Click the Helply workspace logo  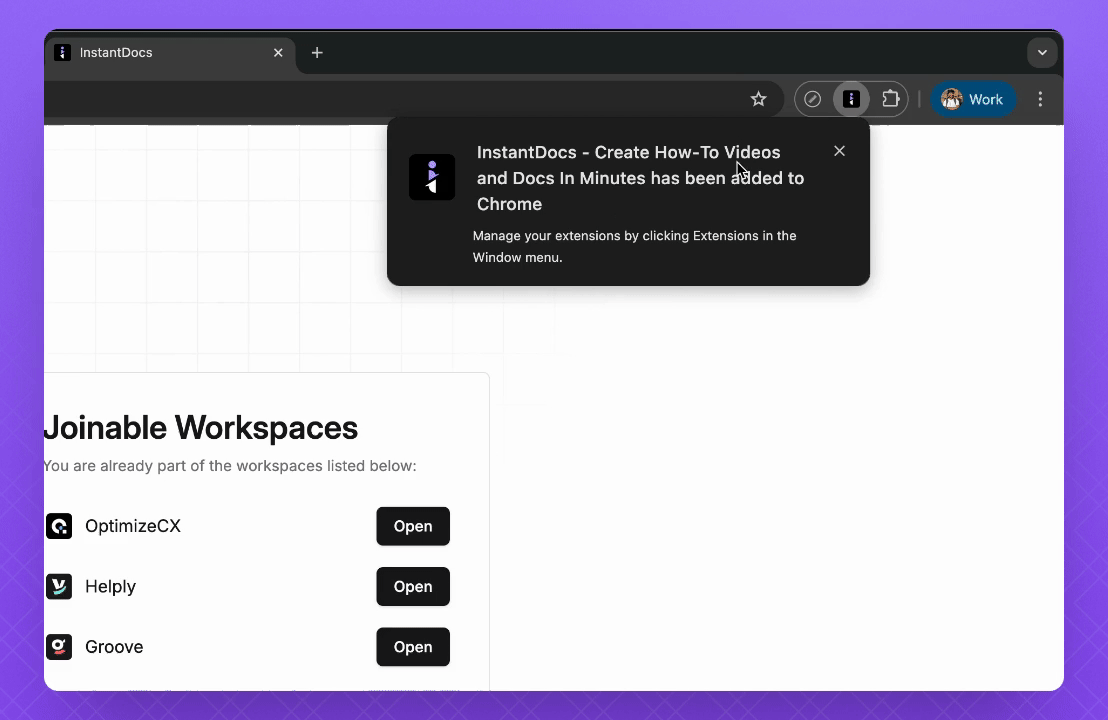pyautogui.click(x=59, y=586)
